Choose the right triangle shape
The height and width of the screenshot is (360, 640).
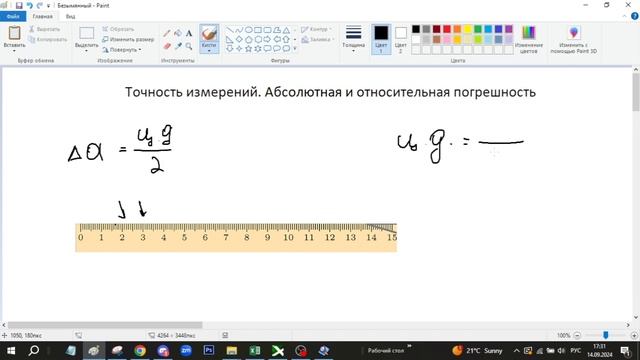pos(230,40)
